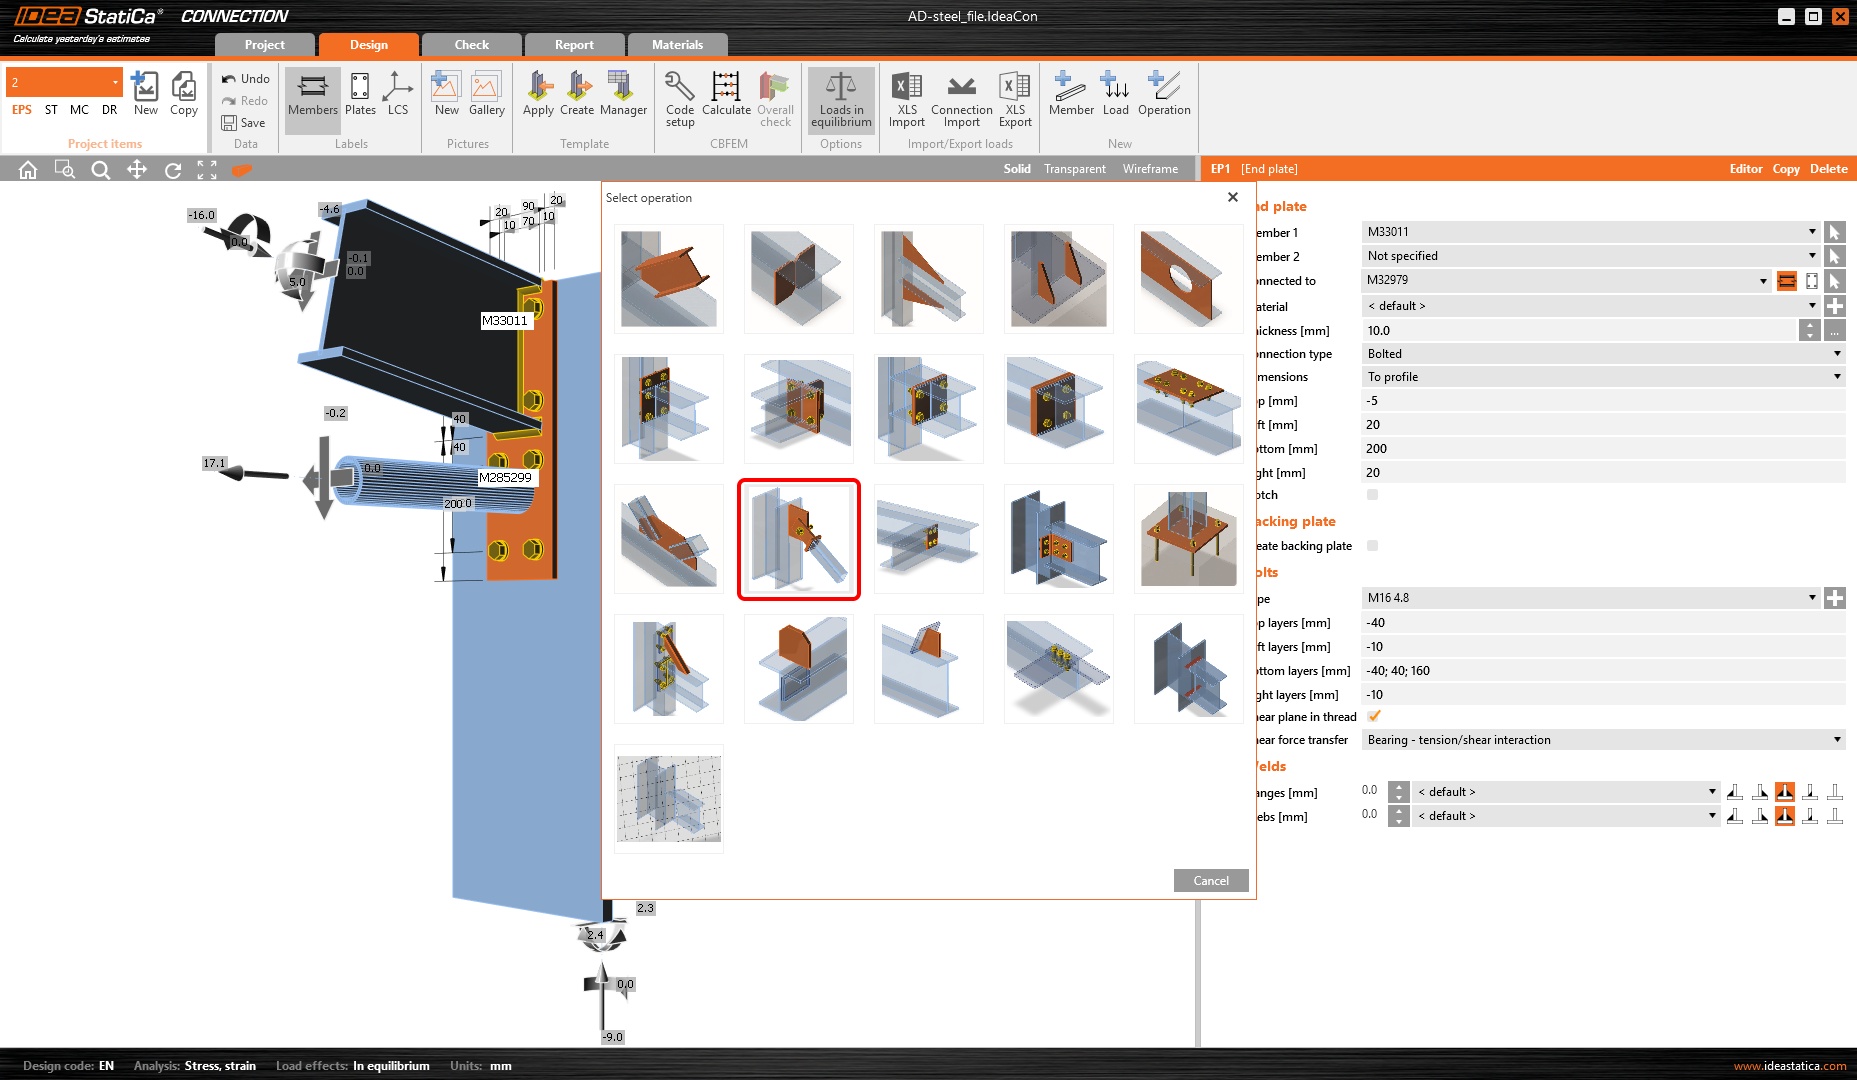Enable the Notch checkbox
1857x1080 pixels.
(x=1372, y=495)
